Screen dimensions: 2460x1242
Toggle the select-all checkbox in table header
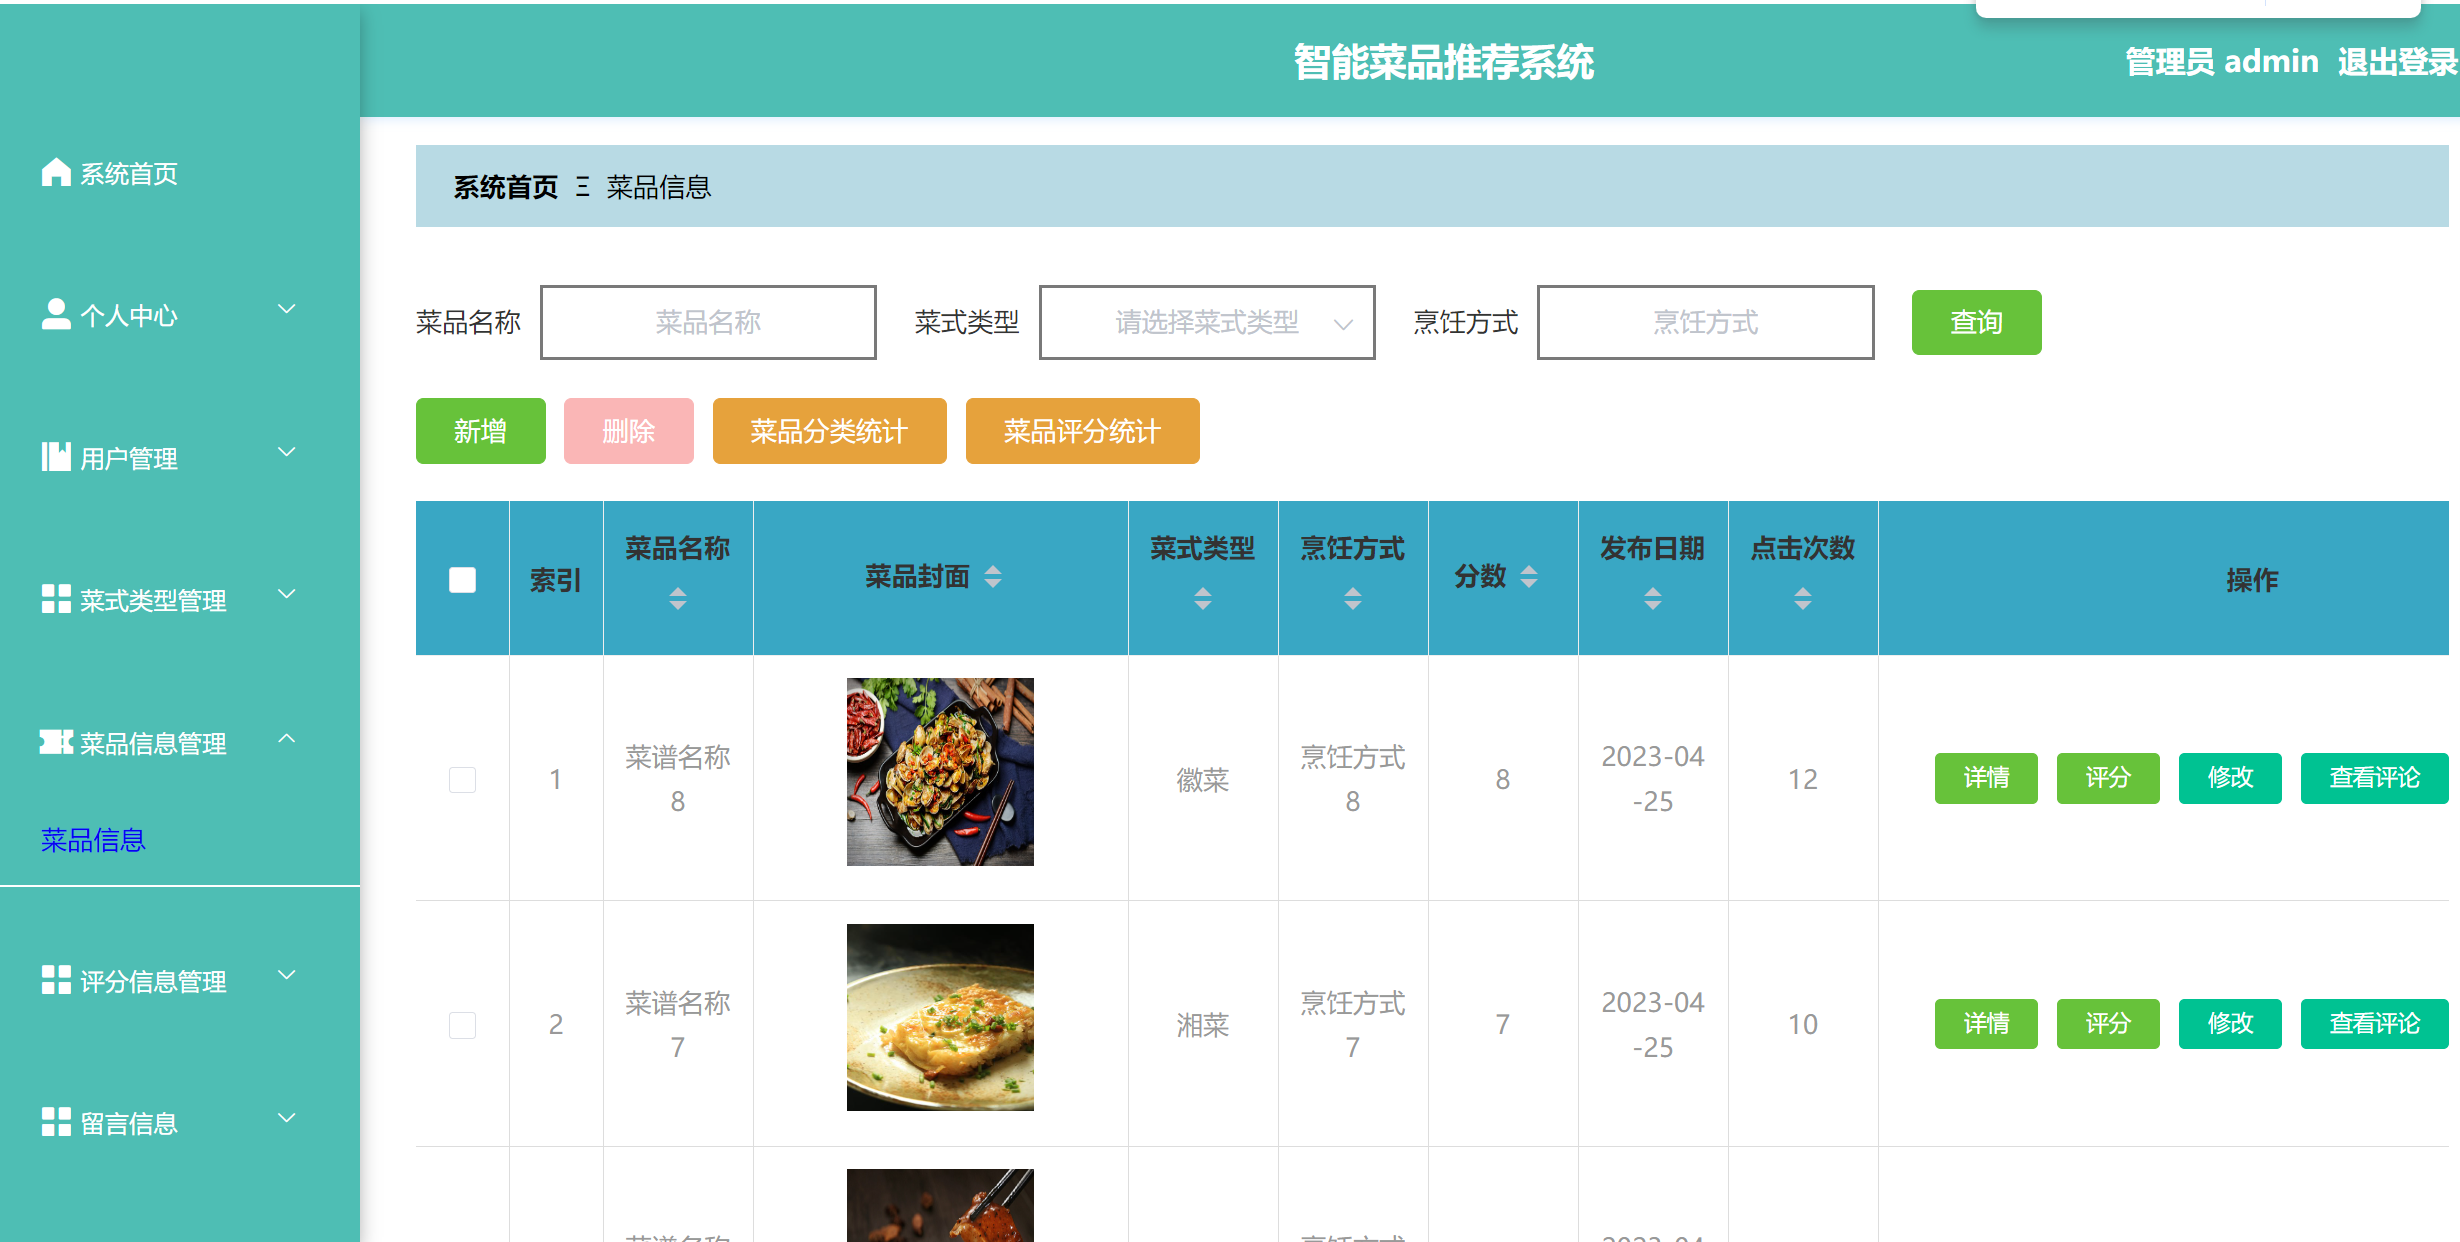pos(461,578)
